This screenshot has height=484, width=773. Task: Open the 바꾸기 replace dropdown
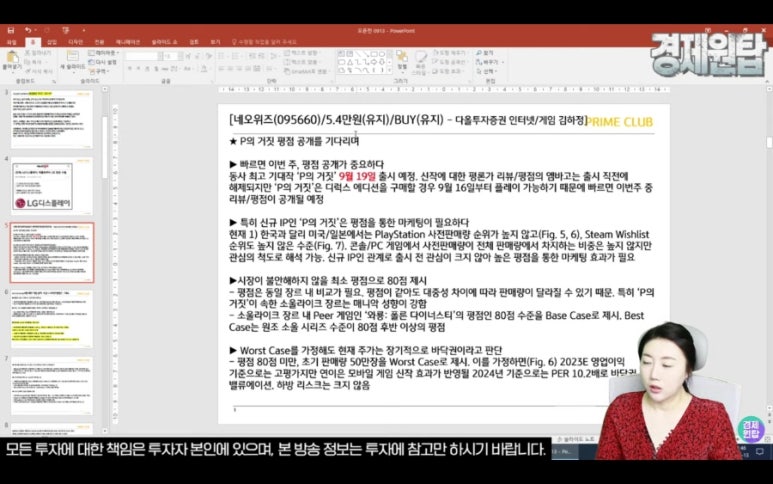click(489, 62)
